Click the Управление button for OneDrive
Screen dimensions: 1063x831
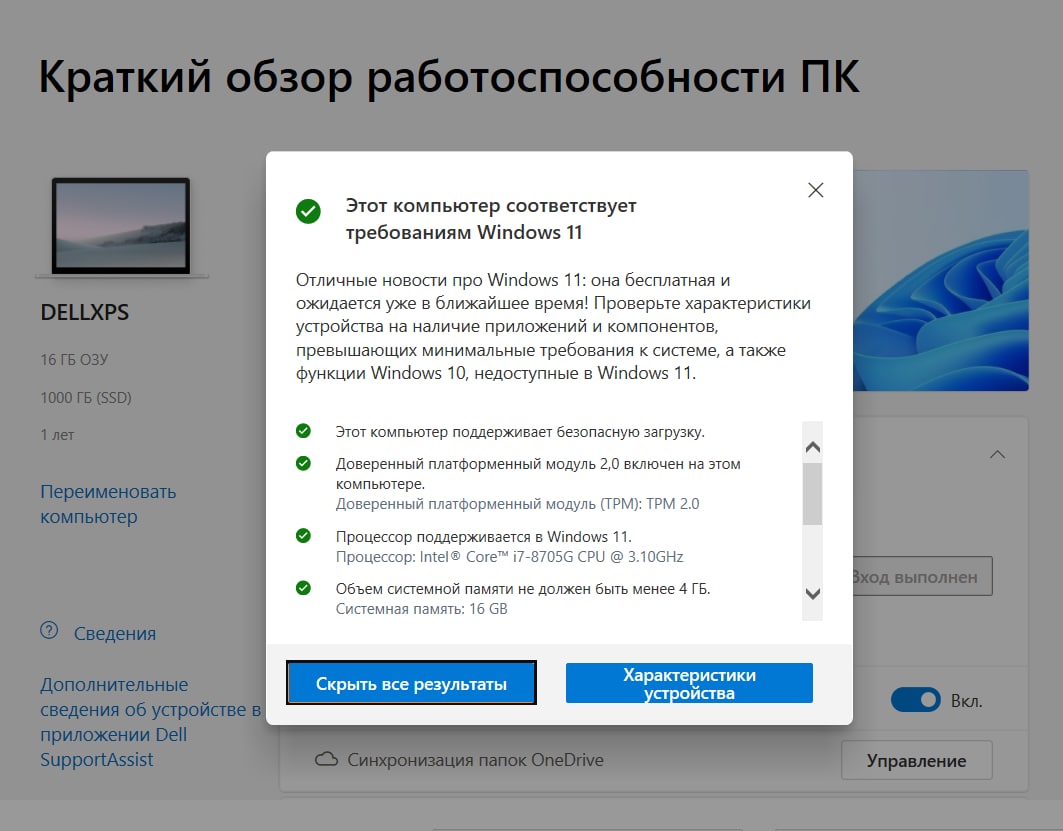click(917, 761)
